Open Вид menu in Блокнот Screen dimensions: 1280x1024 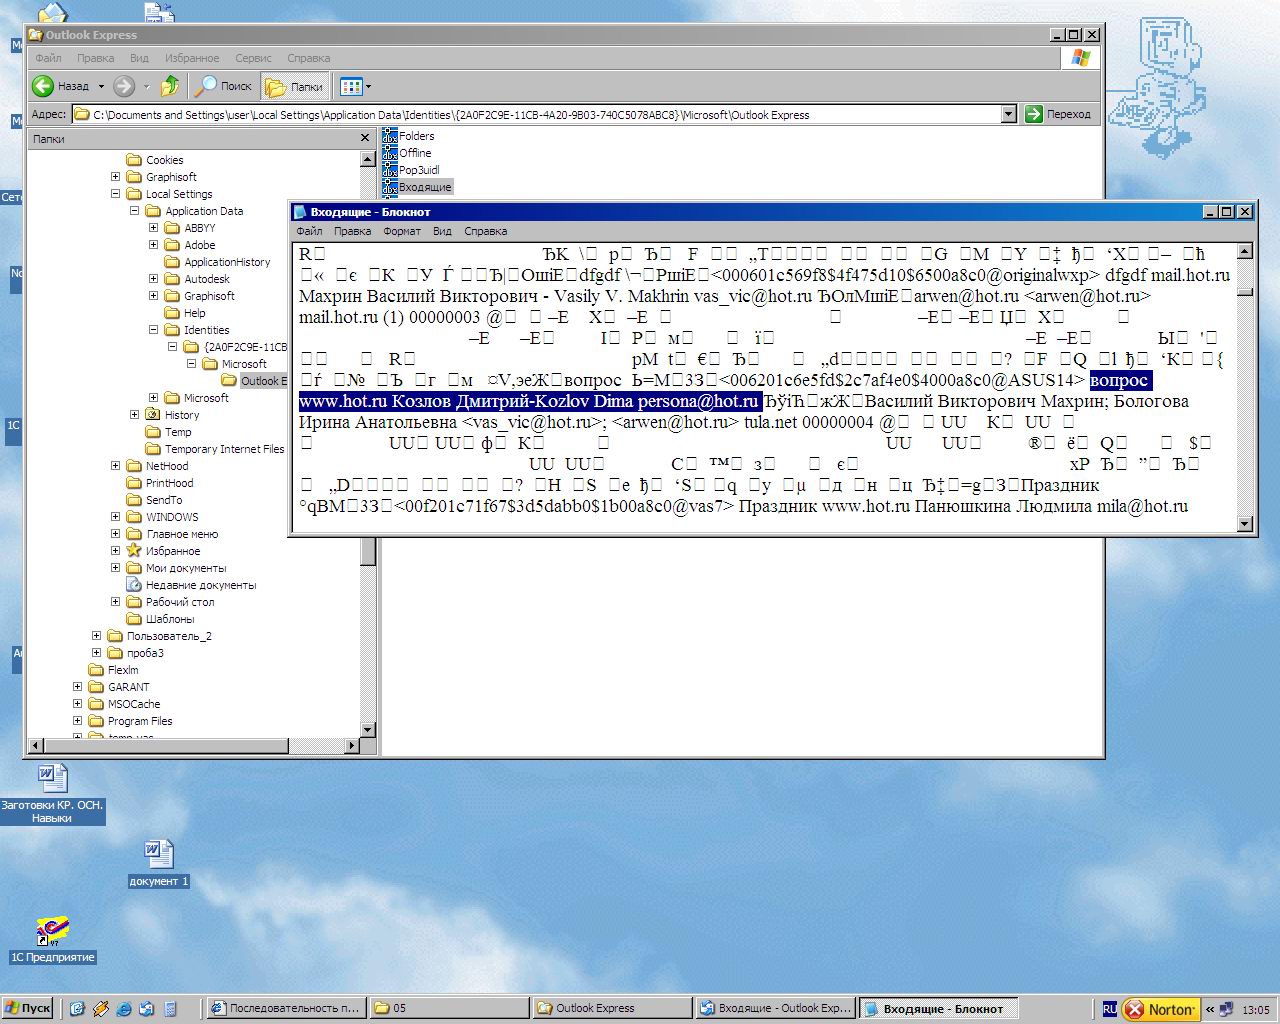(442, 231)
